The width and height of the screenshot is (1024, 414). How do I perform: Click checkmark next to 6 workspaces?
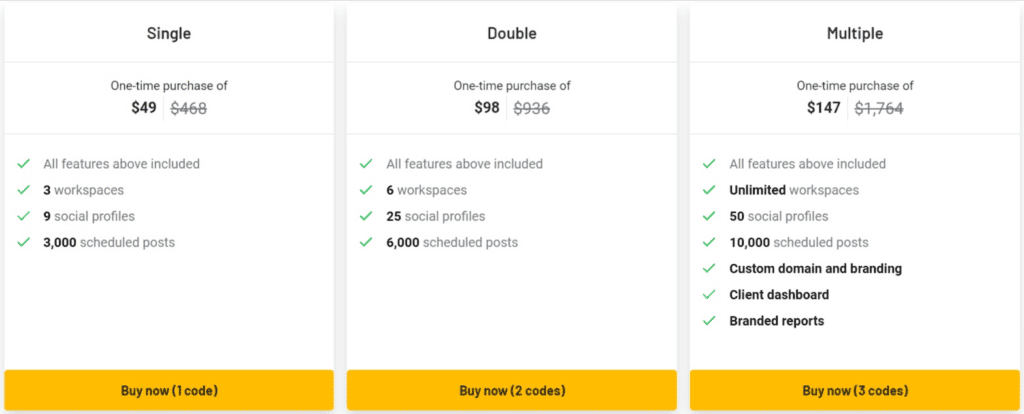[x=366, y=190]
